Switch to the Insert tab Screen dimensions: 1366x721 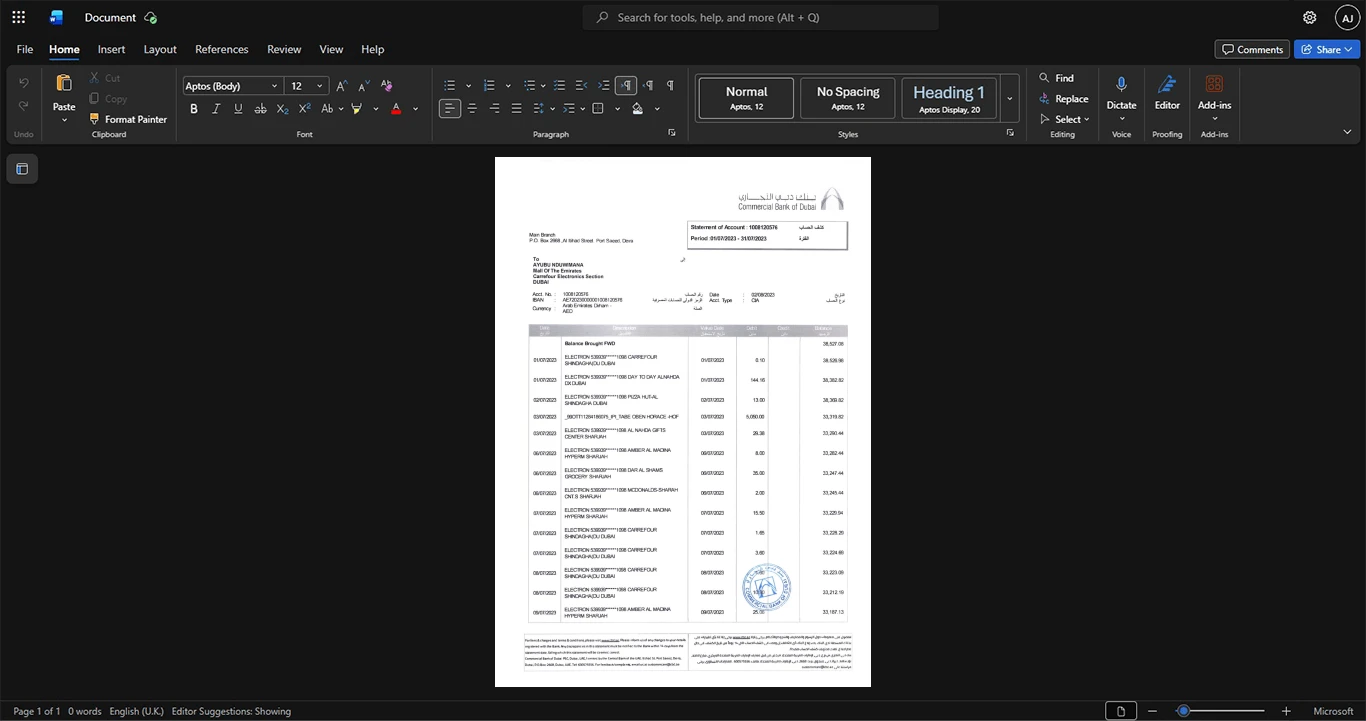tap(111, 49)
